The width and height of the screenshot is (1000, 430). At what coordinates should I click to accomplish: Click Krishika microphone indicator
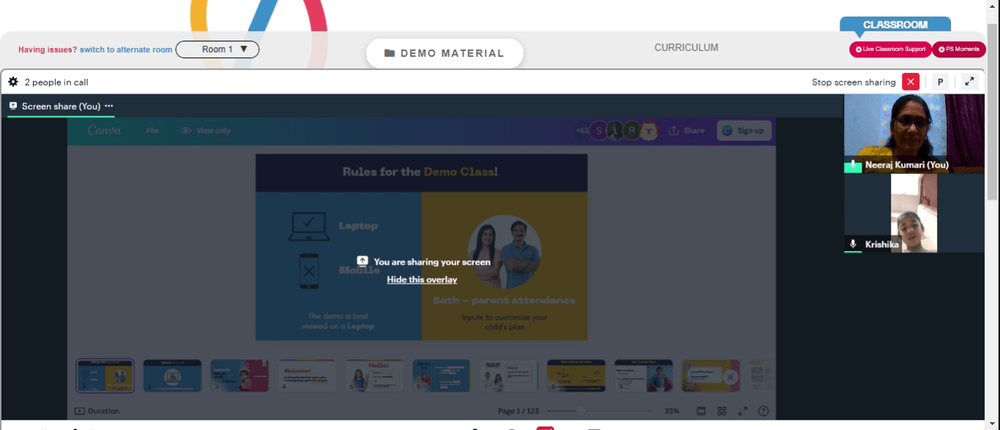853,244
